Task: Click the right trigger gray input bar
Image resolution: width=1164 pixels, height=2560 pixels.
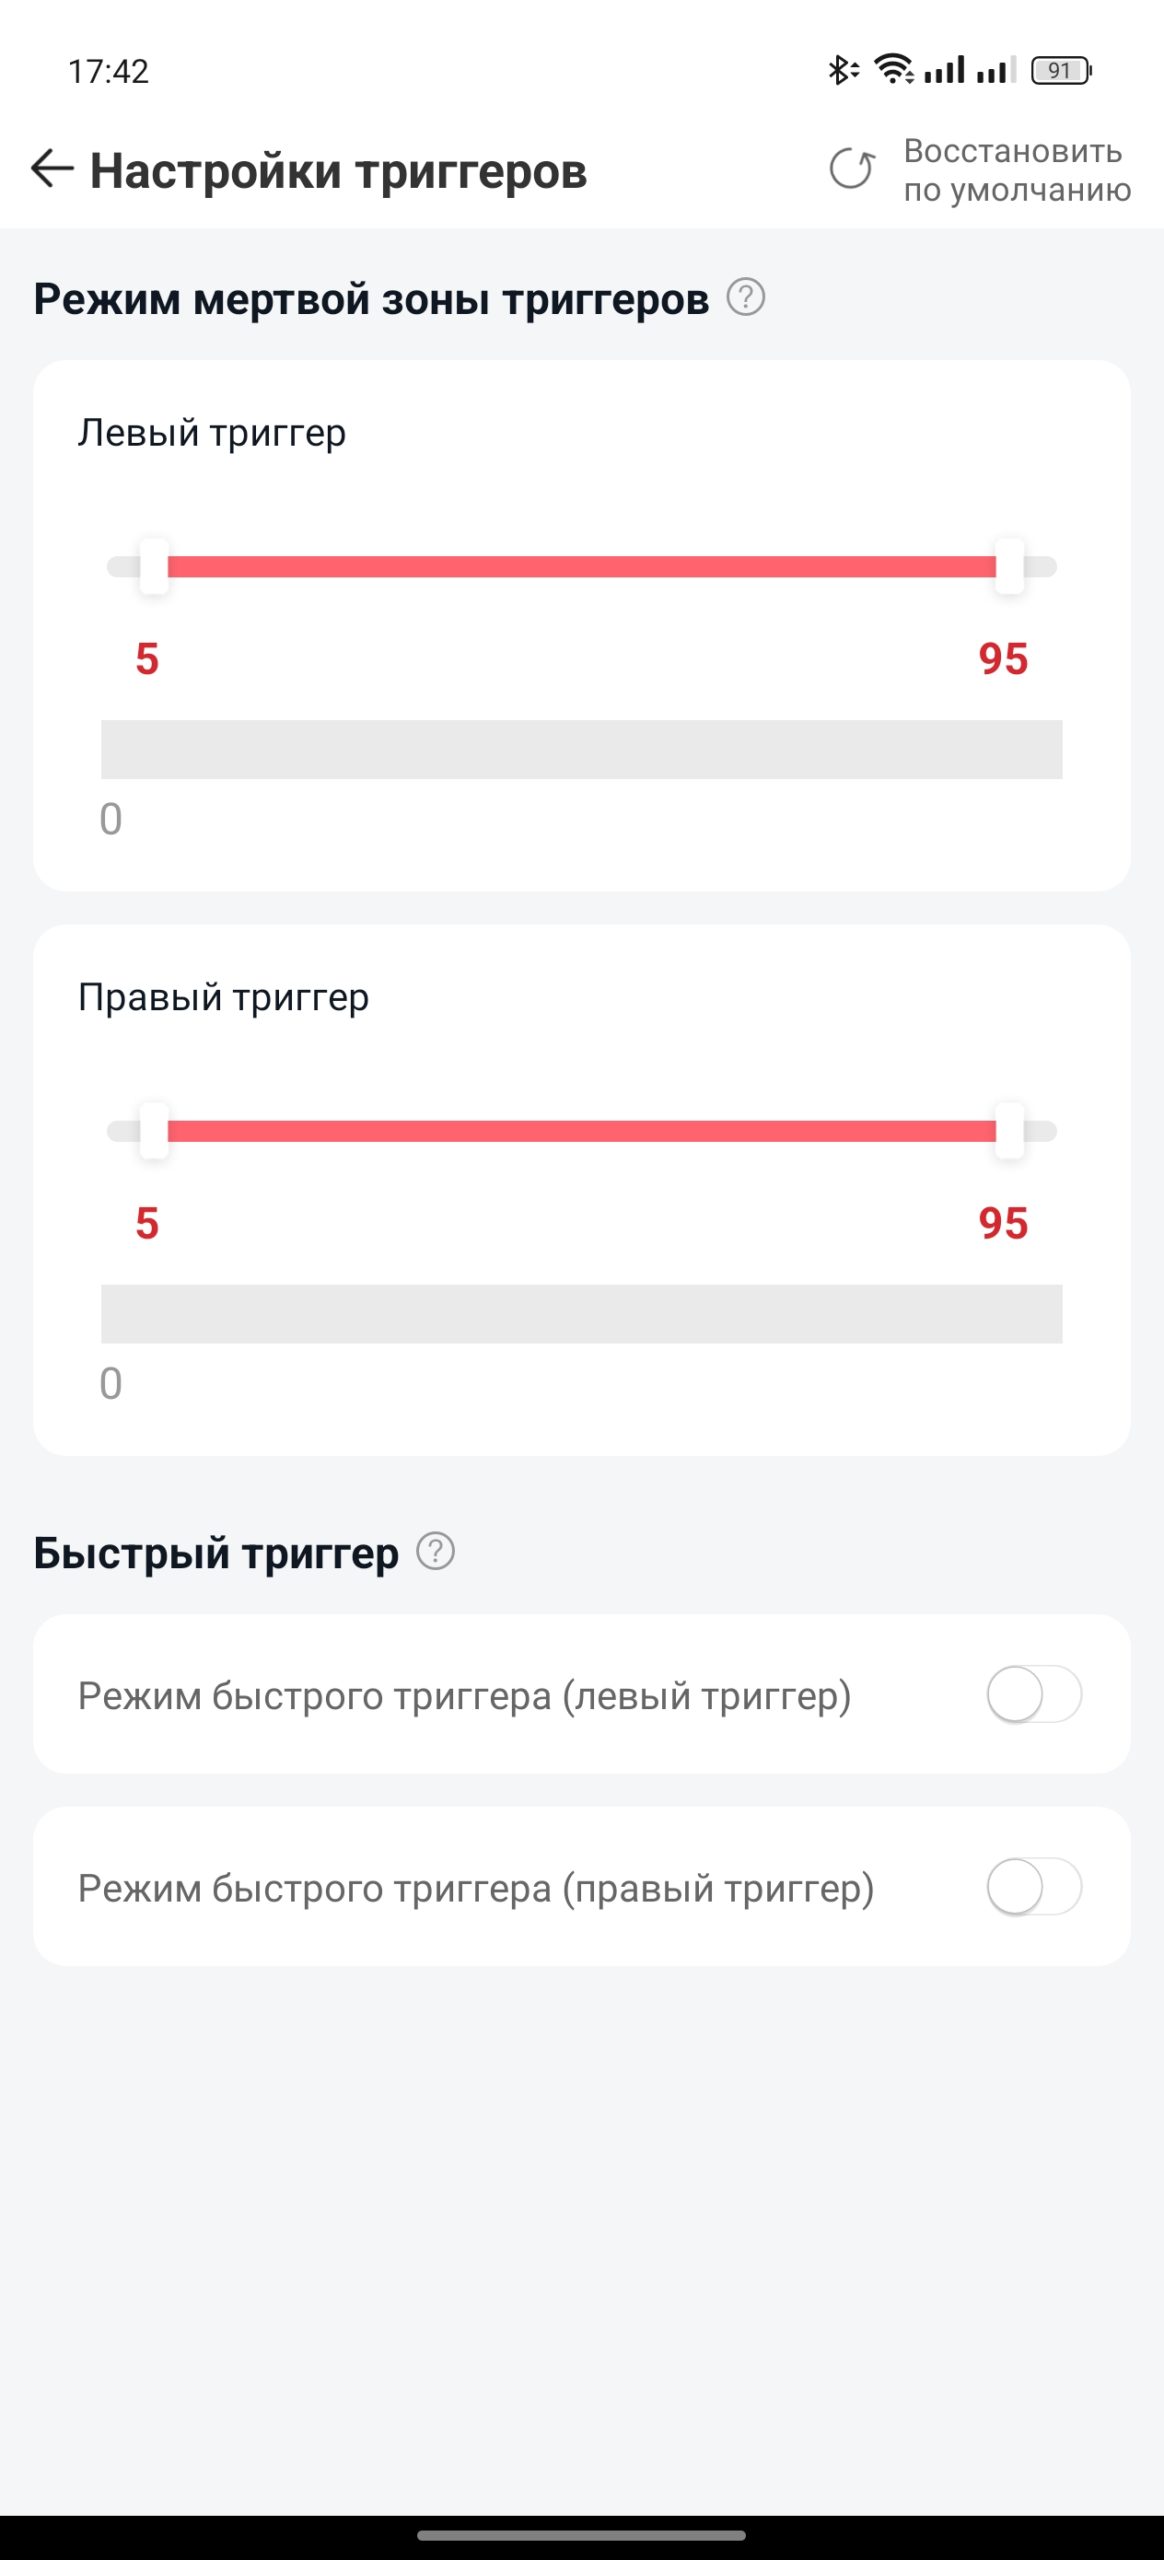Action: coord(582,1314)
